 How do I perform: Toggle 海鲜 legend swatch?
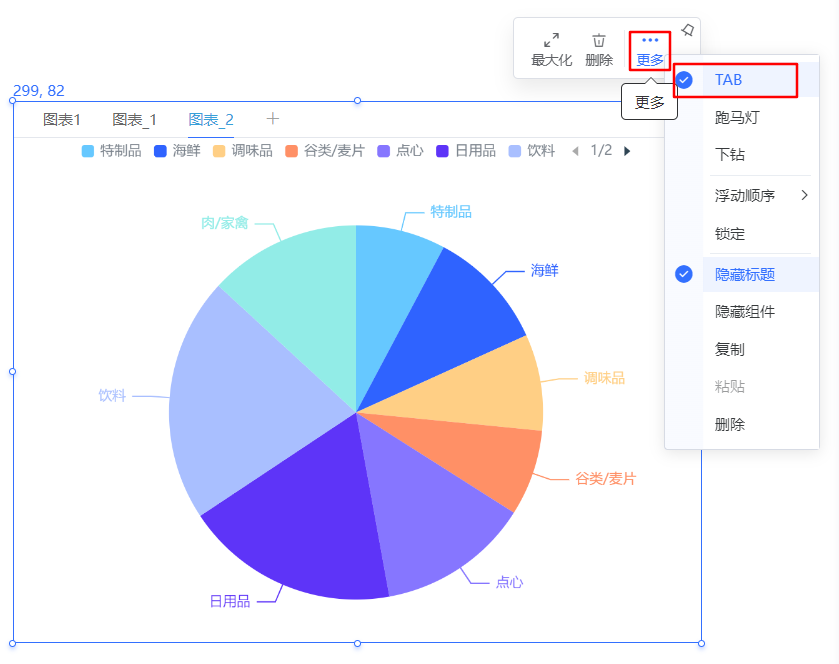[160, 151]
